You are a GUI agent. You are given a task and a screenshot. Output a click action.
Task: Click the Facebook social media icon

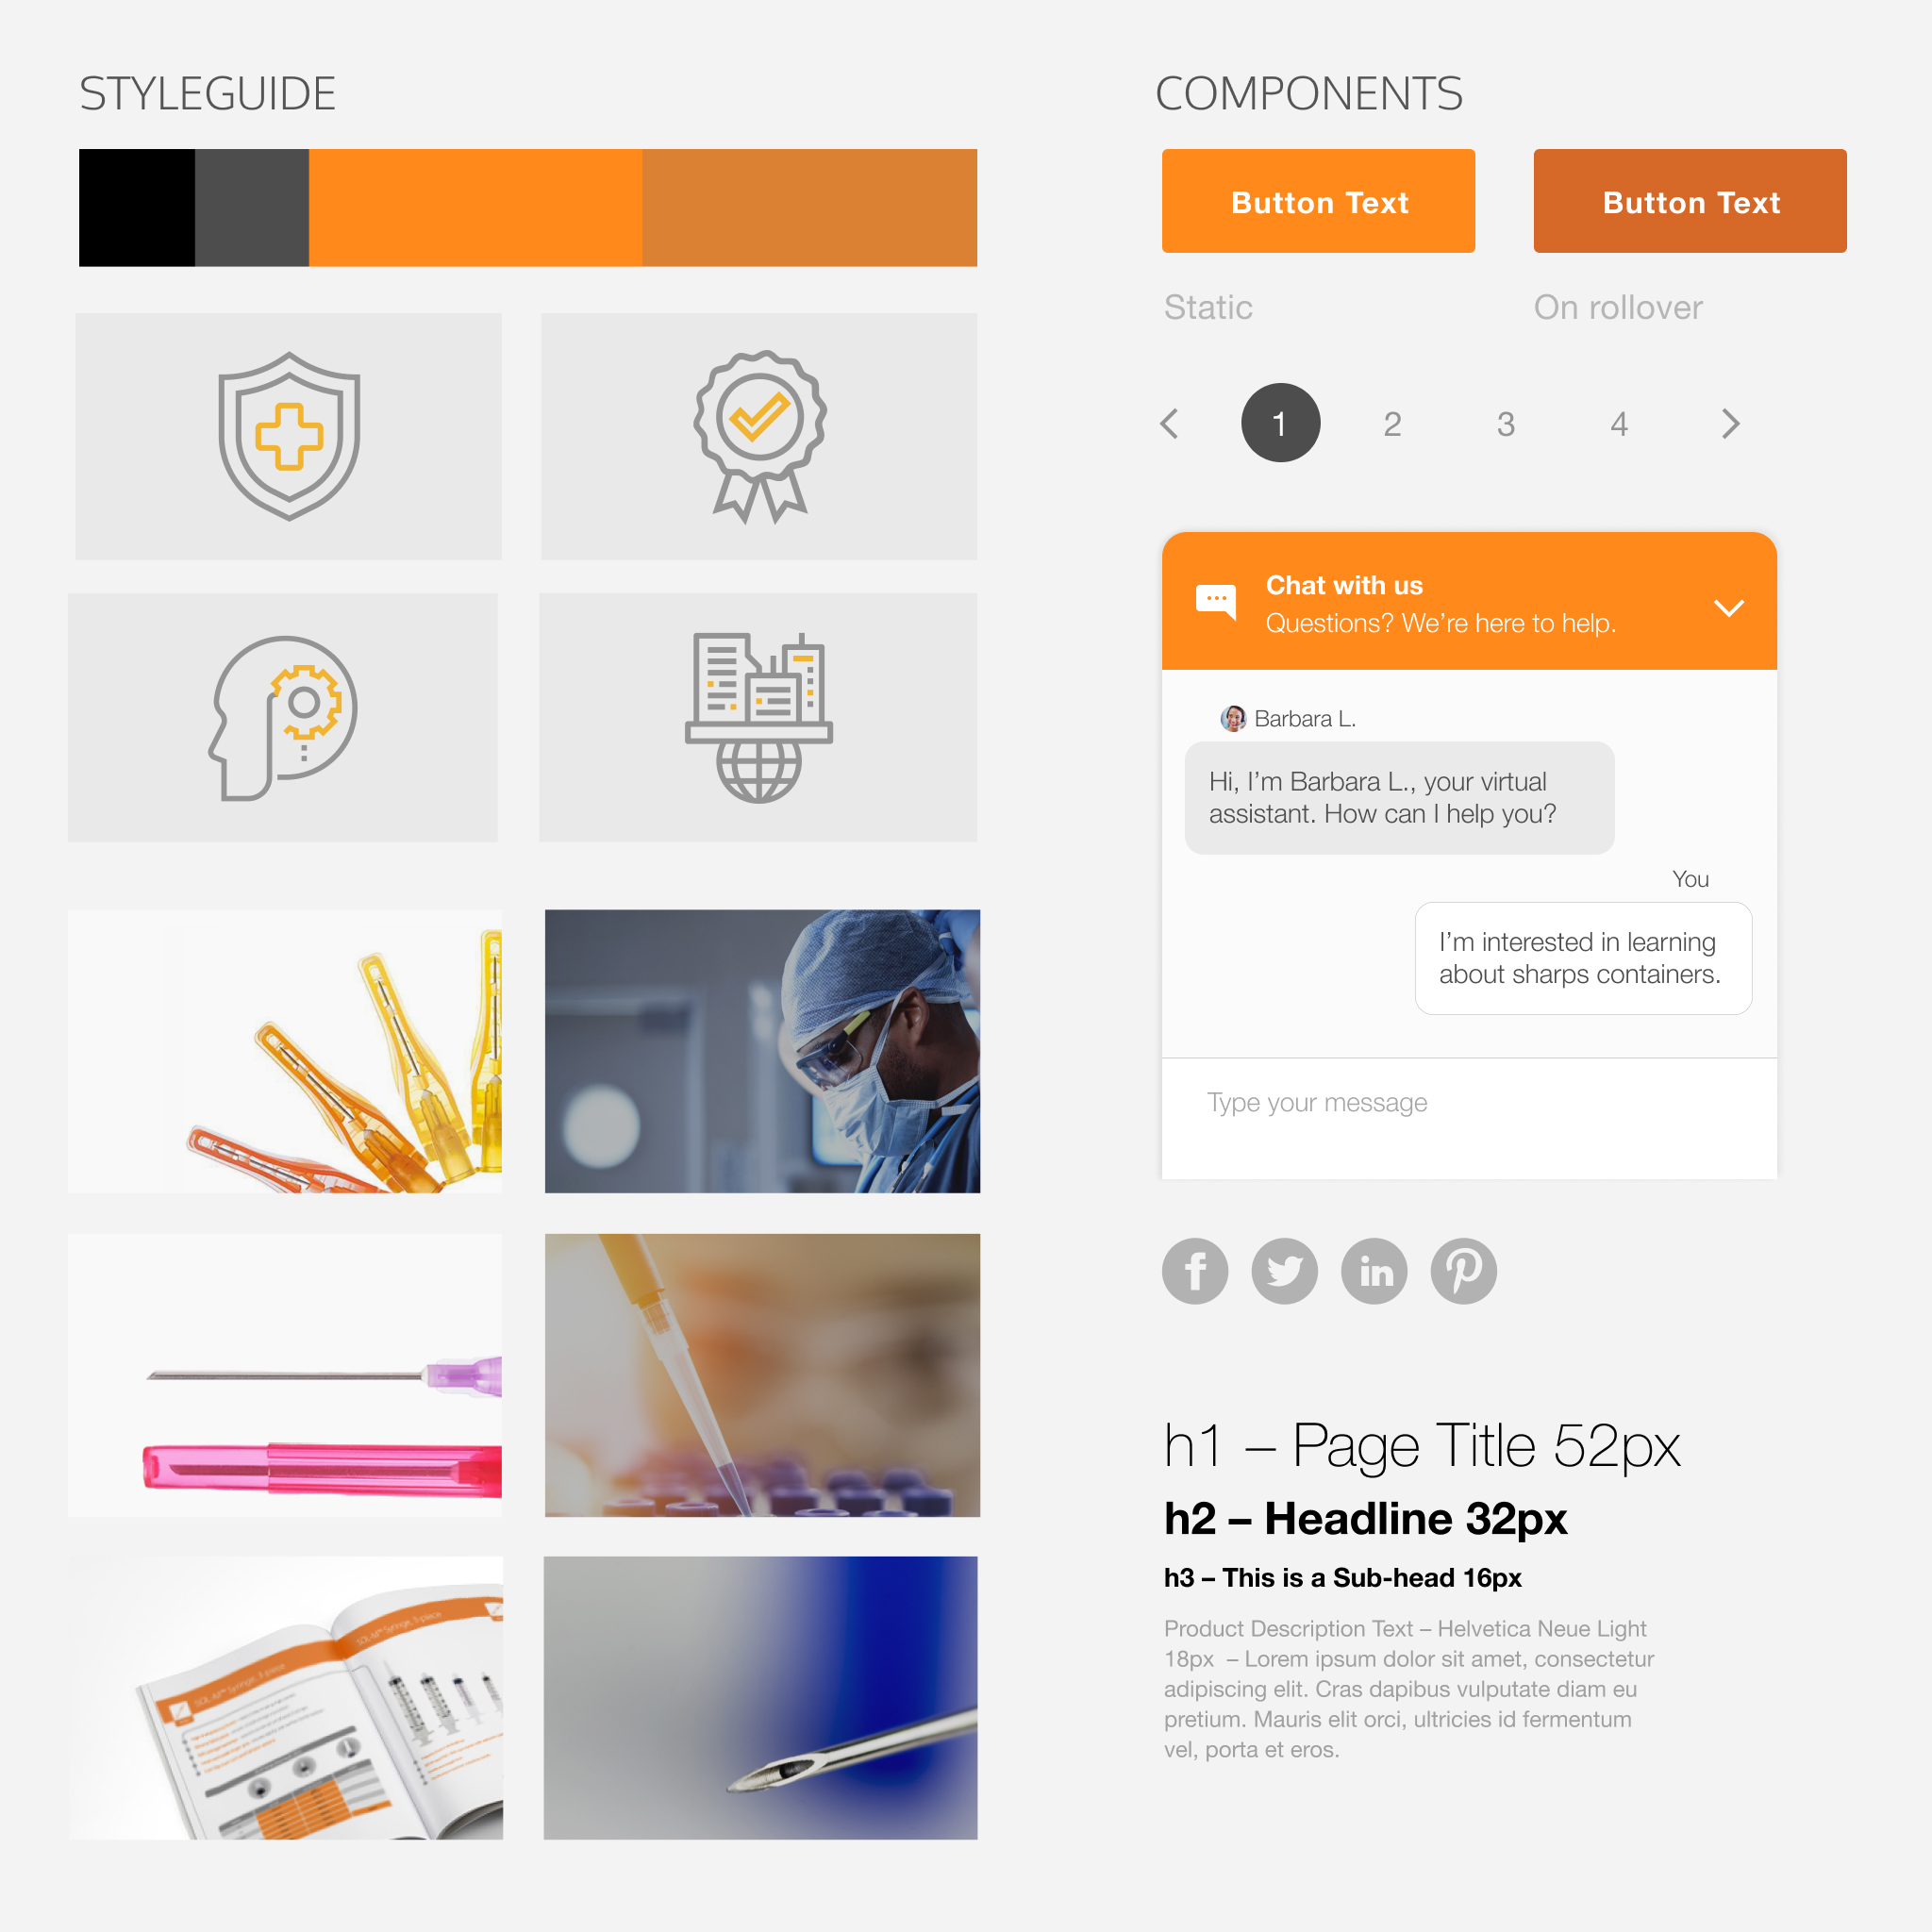(1196, 1269)
